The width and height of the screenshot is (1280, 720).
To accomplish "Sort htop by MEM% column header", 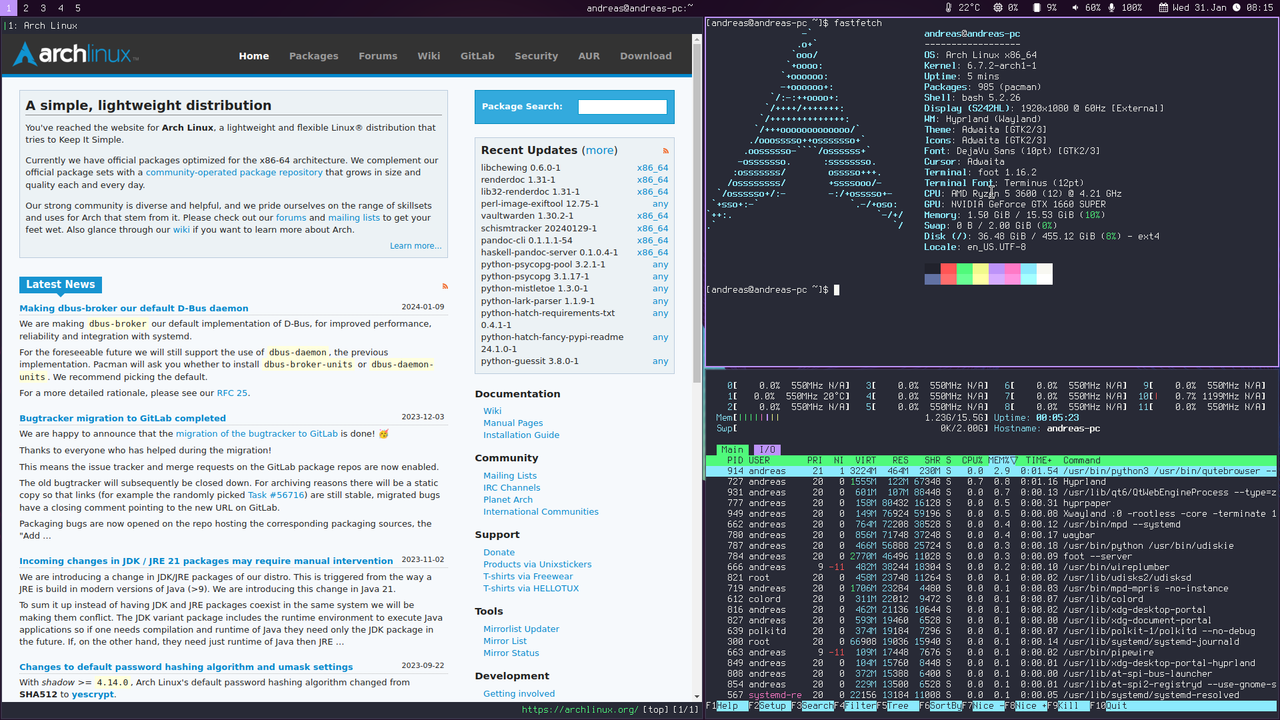I will click(1002, 461).
